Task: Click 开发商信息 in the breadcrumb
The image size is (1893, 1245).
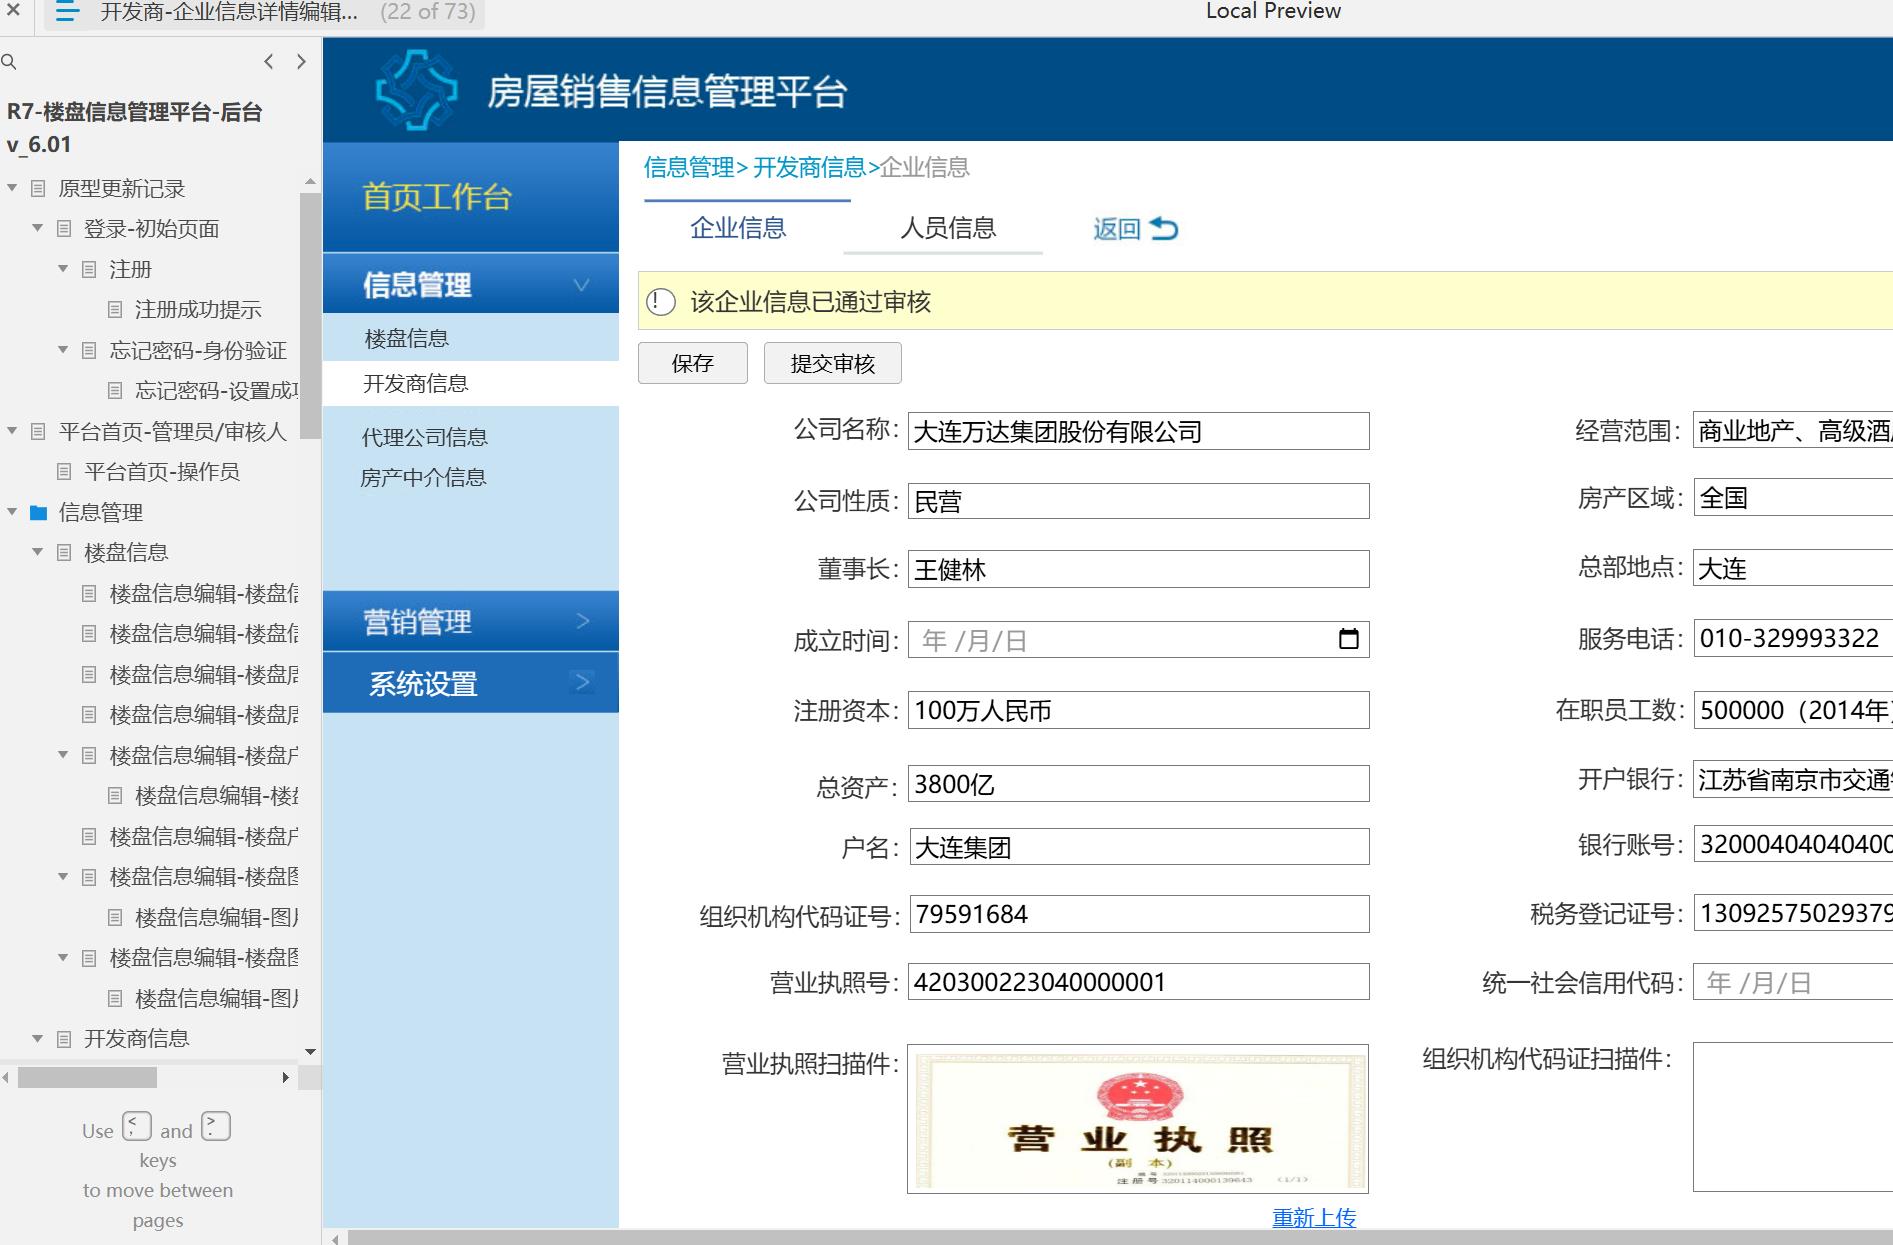Action: (x=809, y=167)
